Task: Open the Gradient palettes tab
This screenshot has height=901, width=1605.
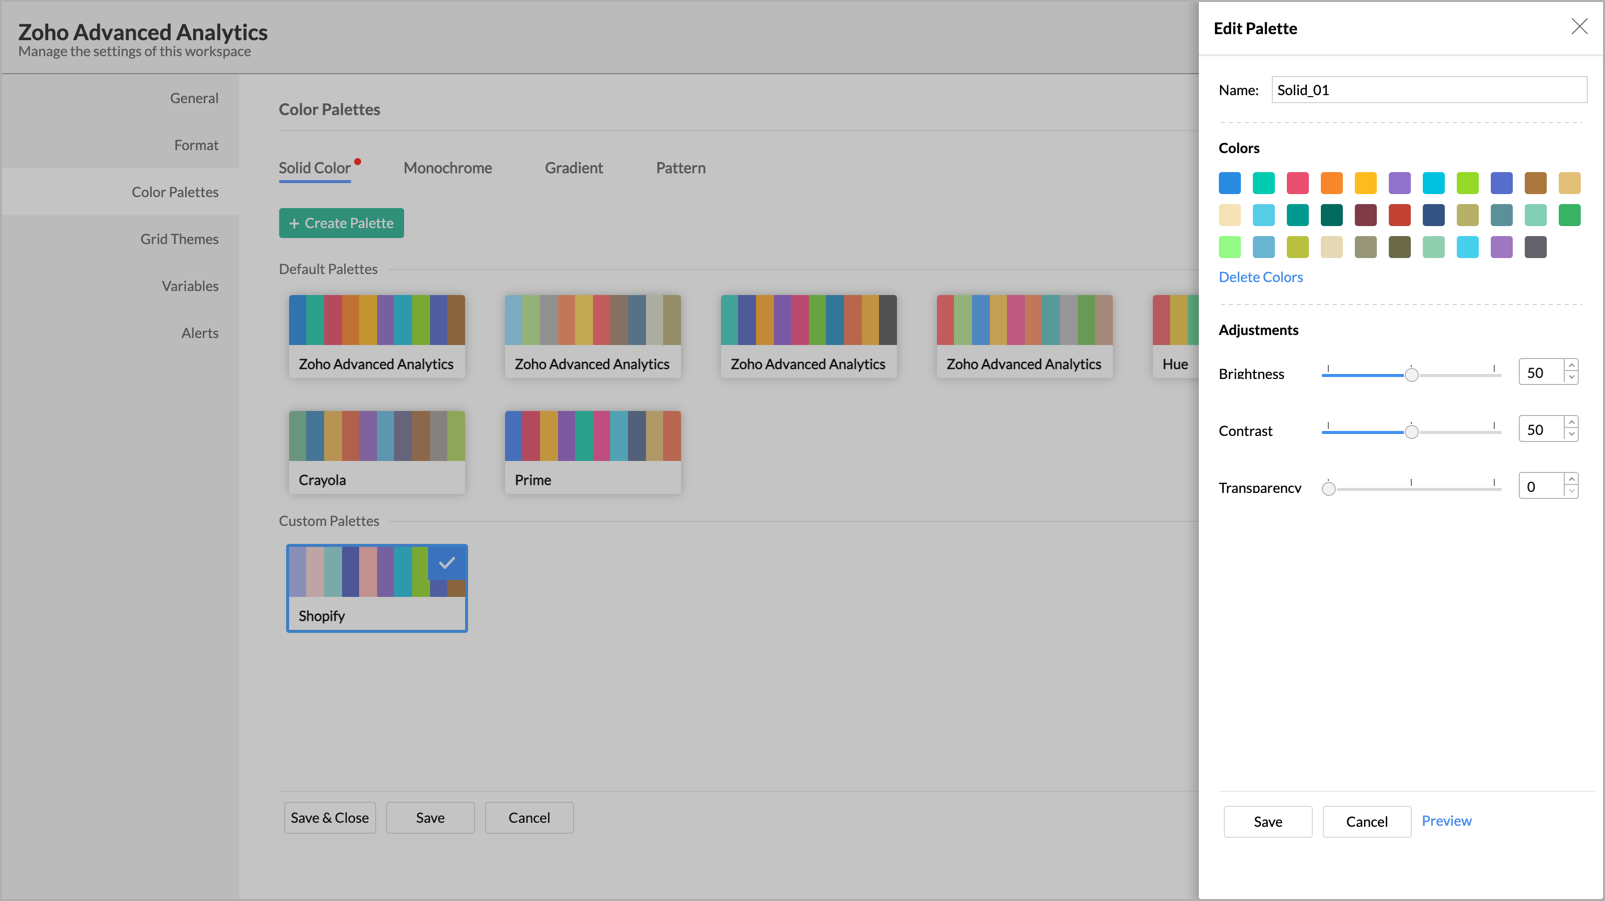Action: [573, 168]
